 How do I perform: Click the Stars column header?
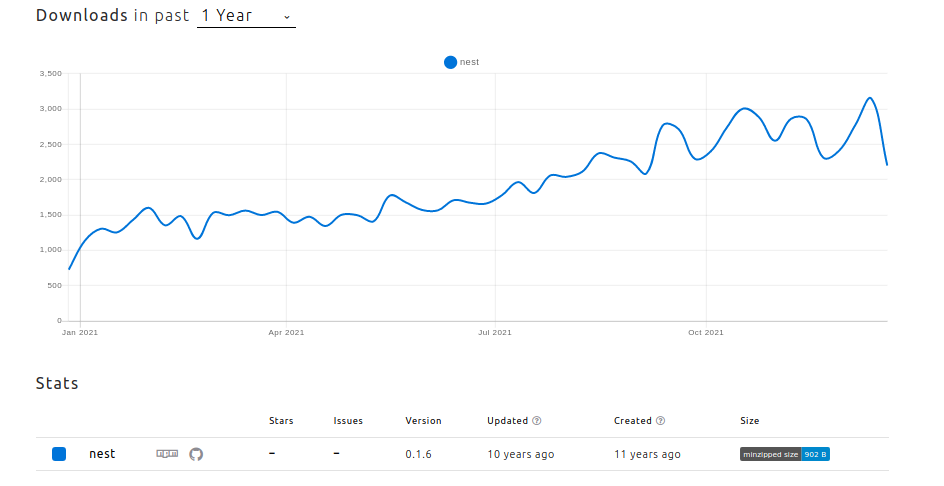click(281, 421)
